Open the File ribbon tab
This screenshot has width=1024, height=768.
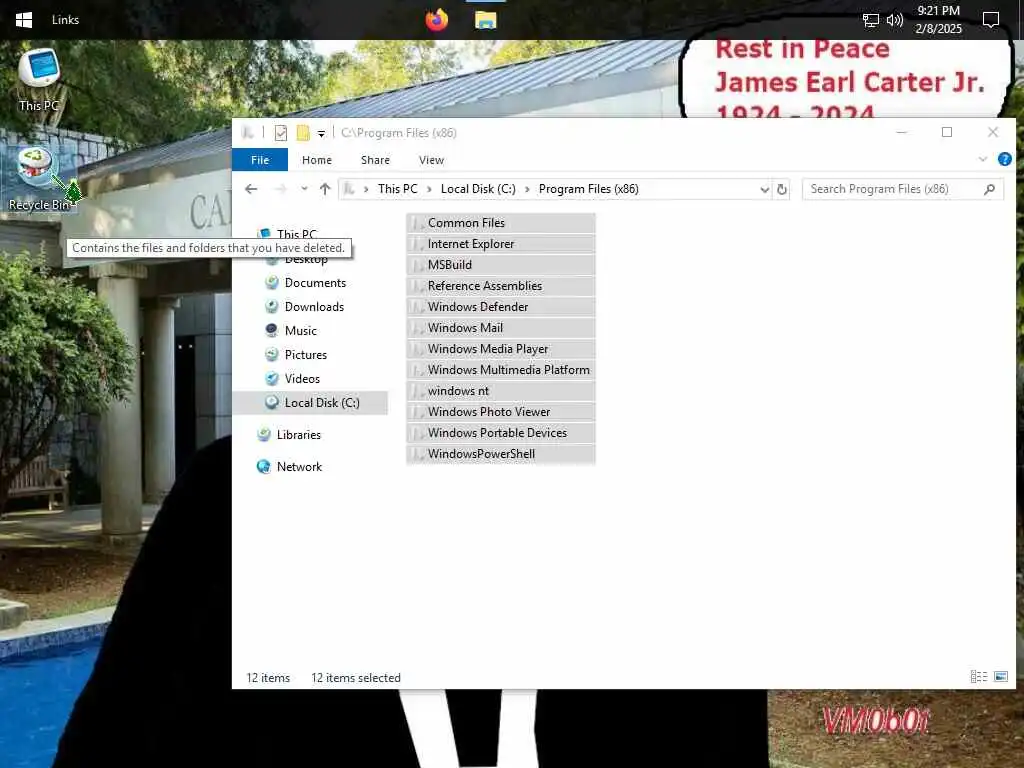click(260, 160)
